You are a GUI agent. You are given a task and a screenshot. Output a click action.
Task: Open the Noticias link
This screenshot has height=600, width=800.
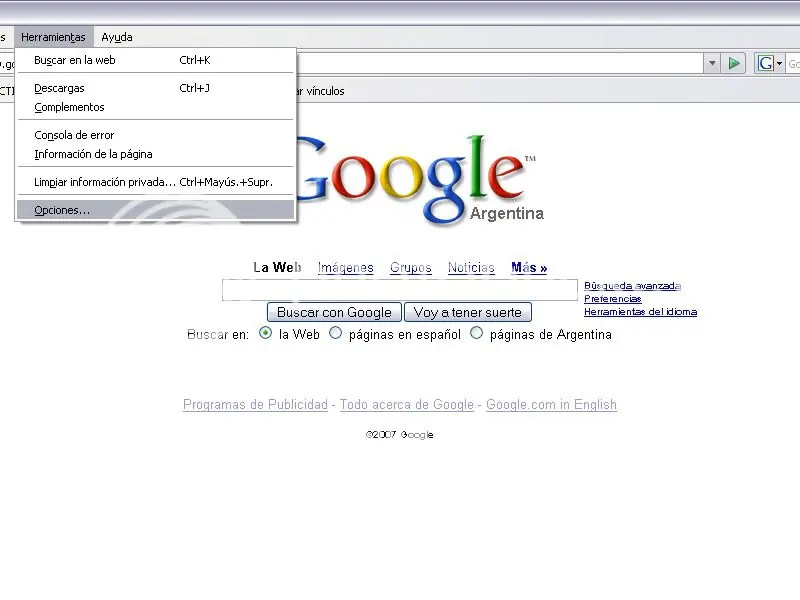[x=471, y=267]
